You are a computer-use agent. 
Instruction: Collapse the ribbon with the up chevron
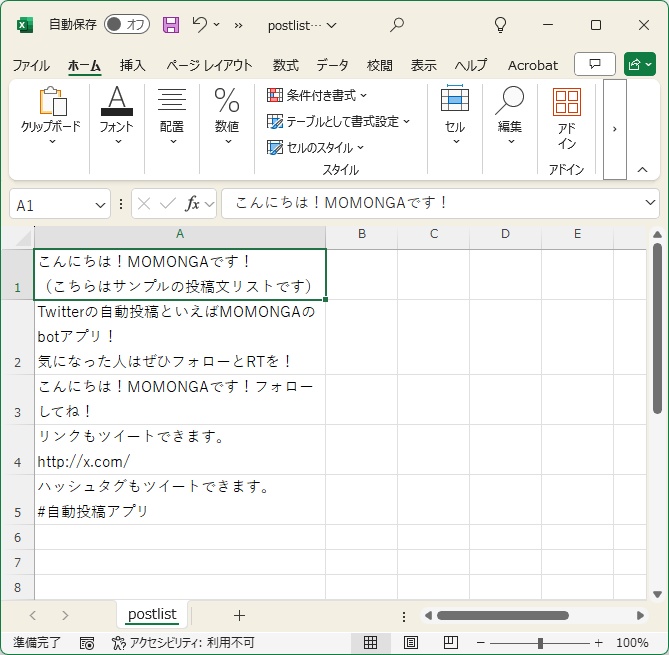point(642,170)
